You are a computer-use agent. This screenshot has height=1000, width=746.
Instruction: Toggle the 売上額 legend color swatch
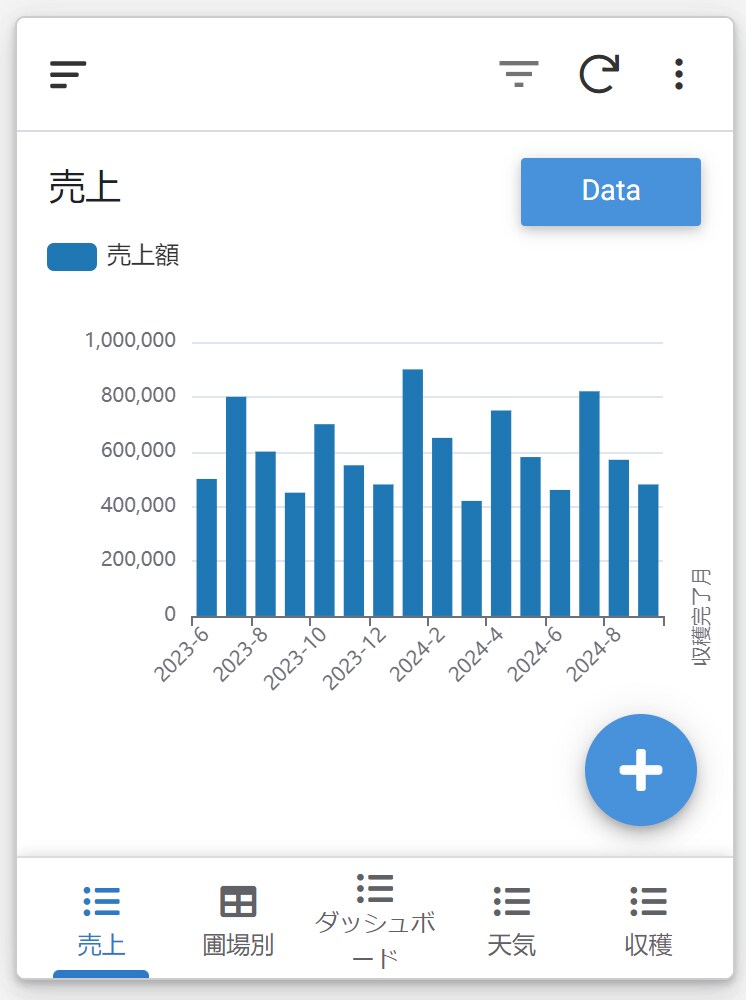72,256
